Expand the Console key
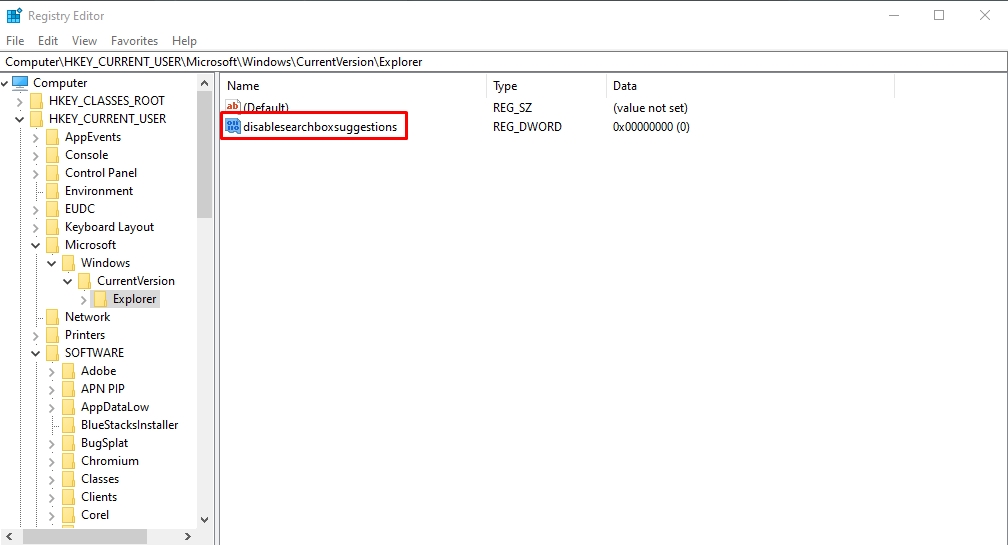Image resolution: width=1008 pixels, height=545 pixels. [35, 155]
